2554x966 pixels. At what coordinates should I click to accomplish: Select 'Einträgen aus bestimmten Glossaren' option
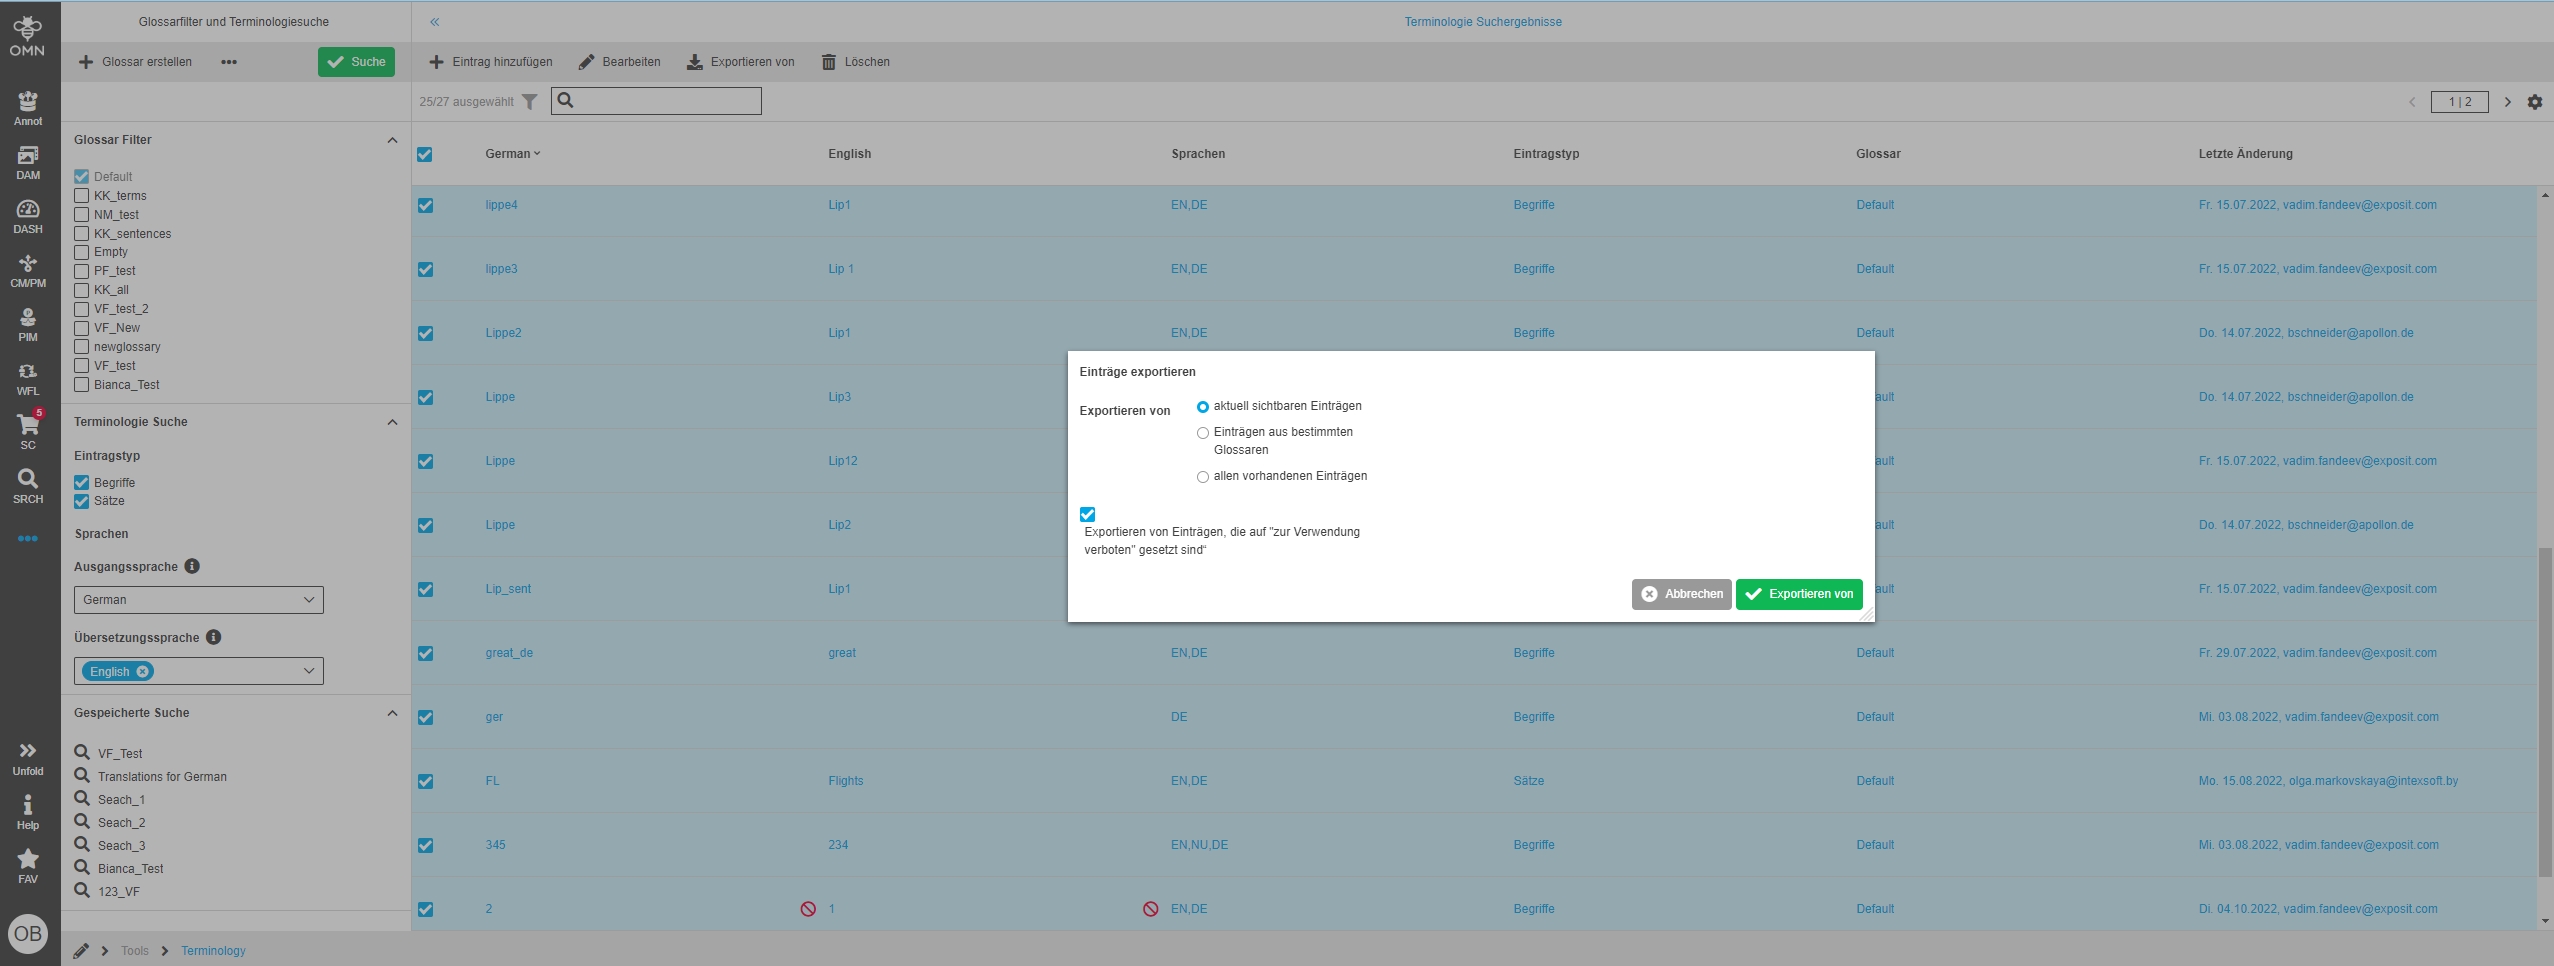(x=1203, y=433)
